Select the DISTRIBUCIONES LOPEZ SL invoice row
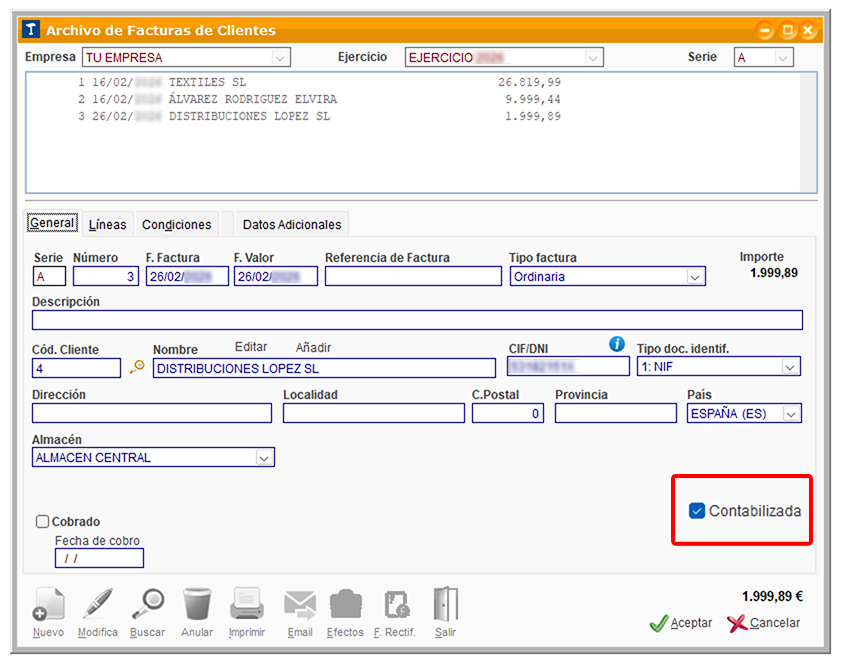The image size is (843, 665). (250, 116)
